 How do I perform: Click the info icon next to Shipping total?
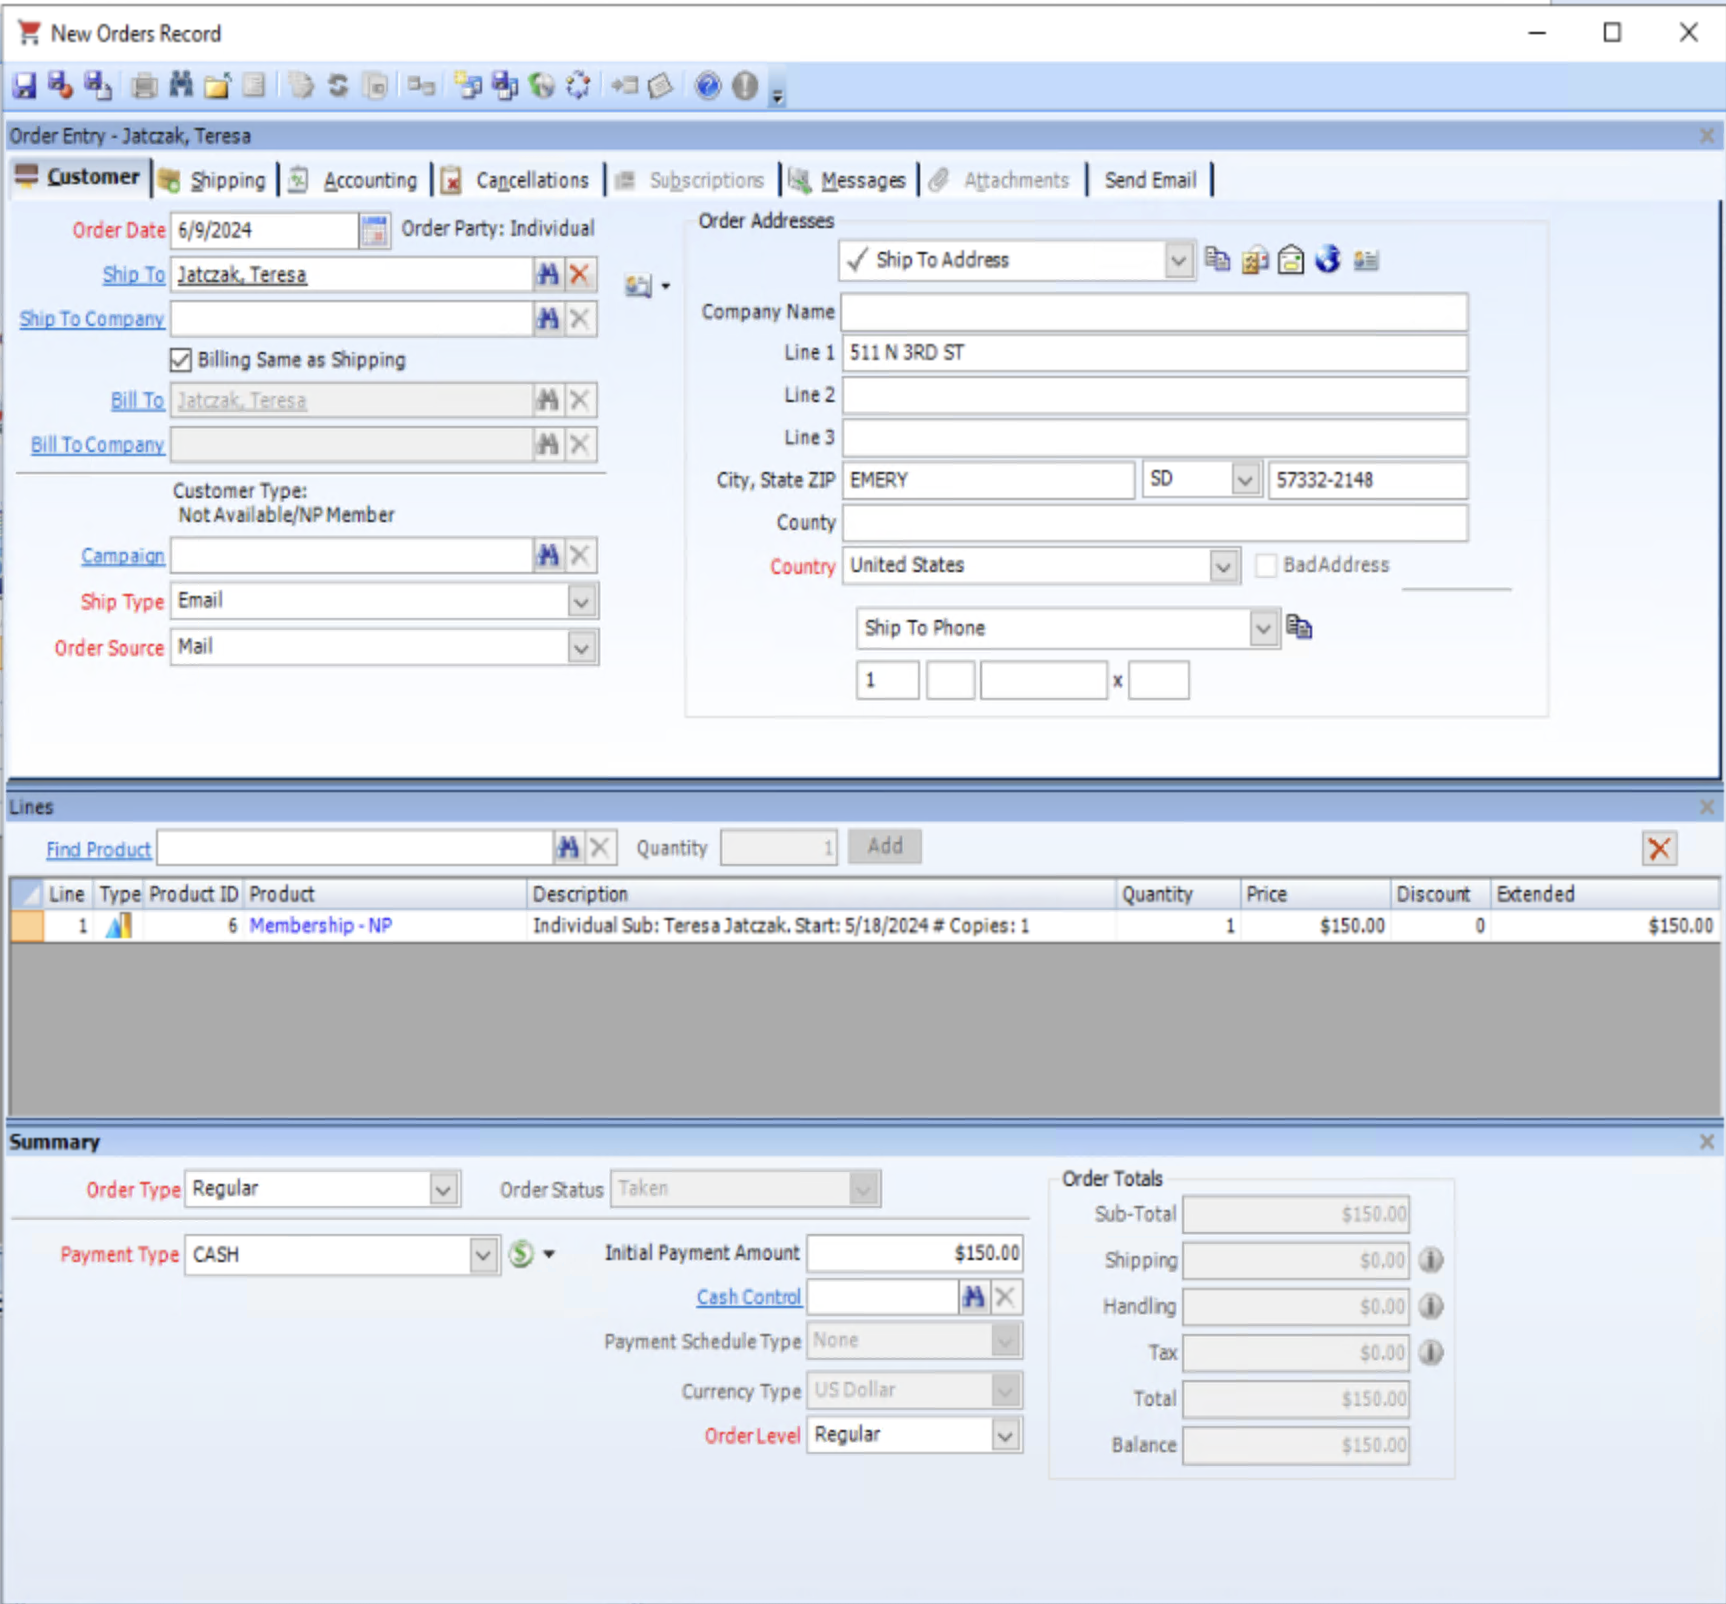click(x=1430, y=1260)
